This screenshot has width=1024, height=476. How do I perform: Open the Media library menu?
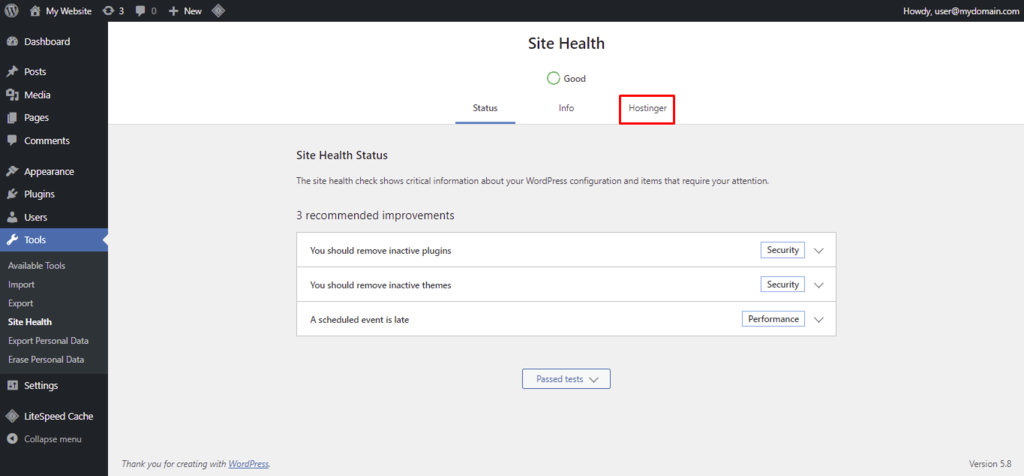coord(37,95)
